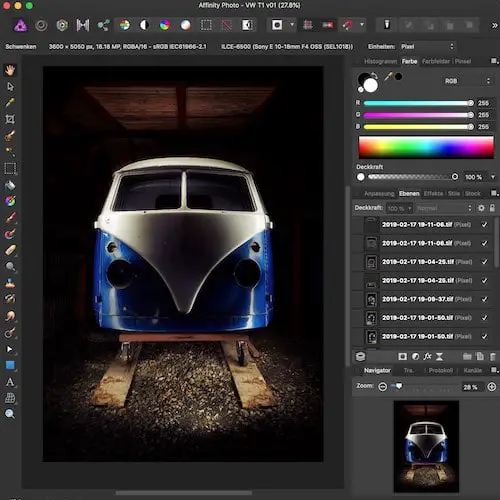Open the Color panel options menu
This screenshot has height=500, width=500.
click(x=494, y=61)
